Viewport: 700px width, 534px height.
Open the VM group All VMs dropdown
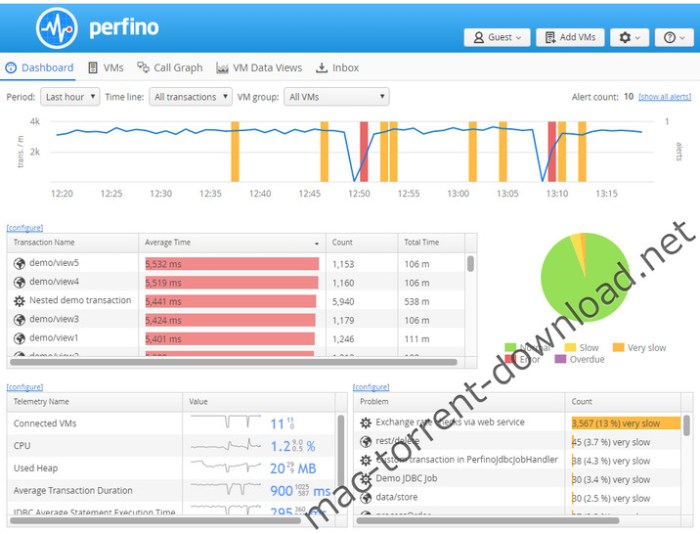click(x=337, y=97)
